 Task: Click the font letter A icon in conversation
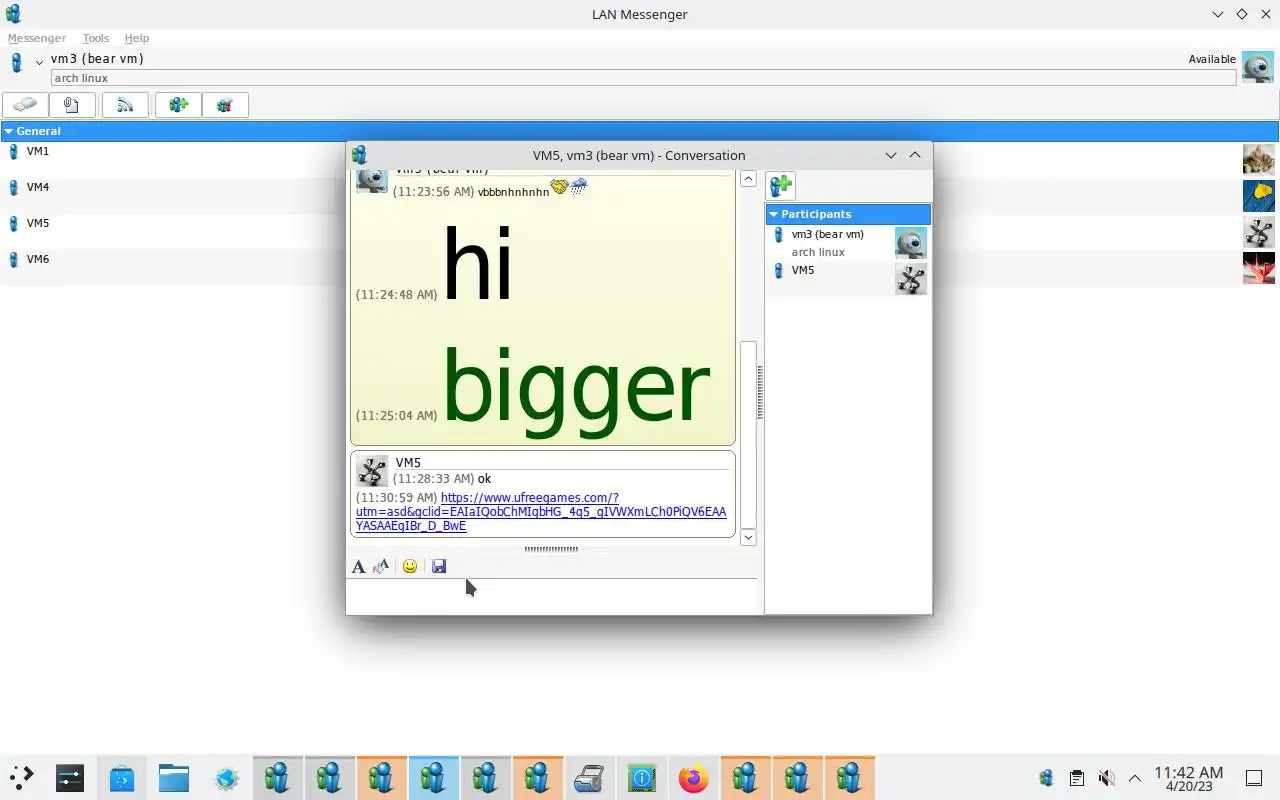point(359,567)
